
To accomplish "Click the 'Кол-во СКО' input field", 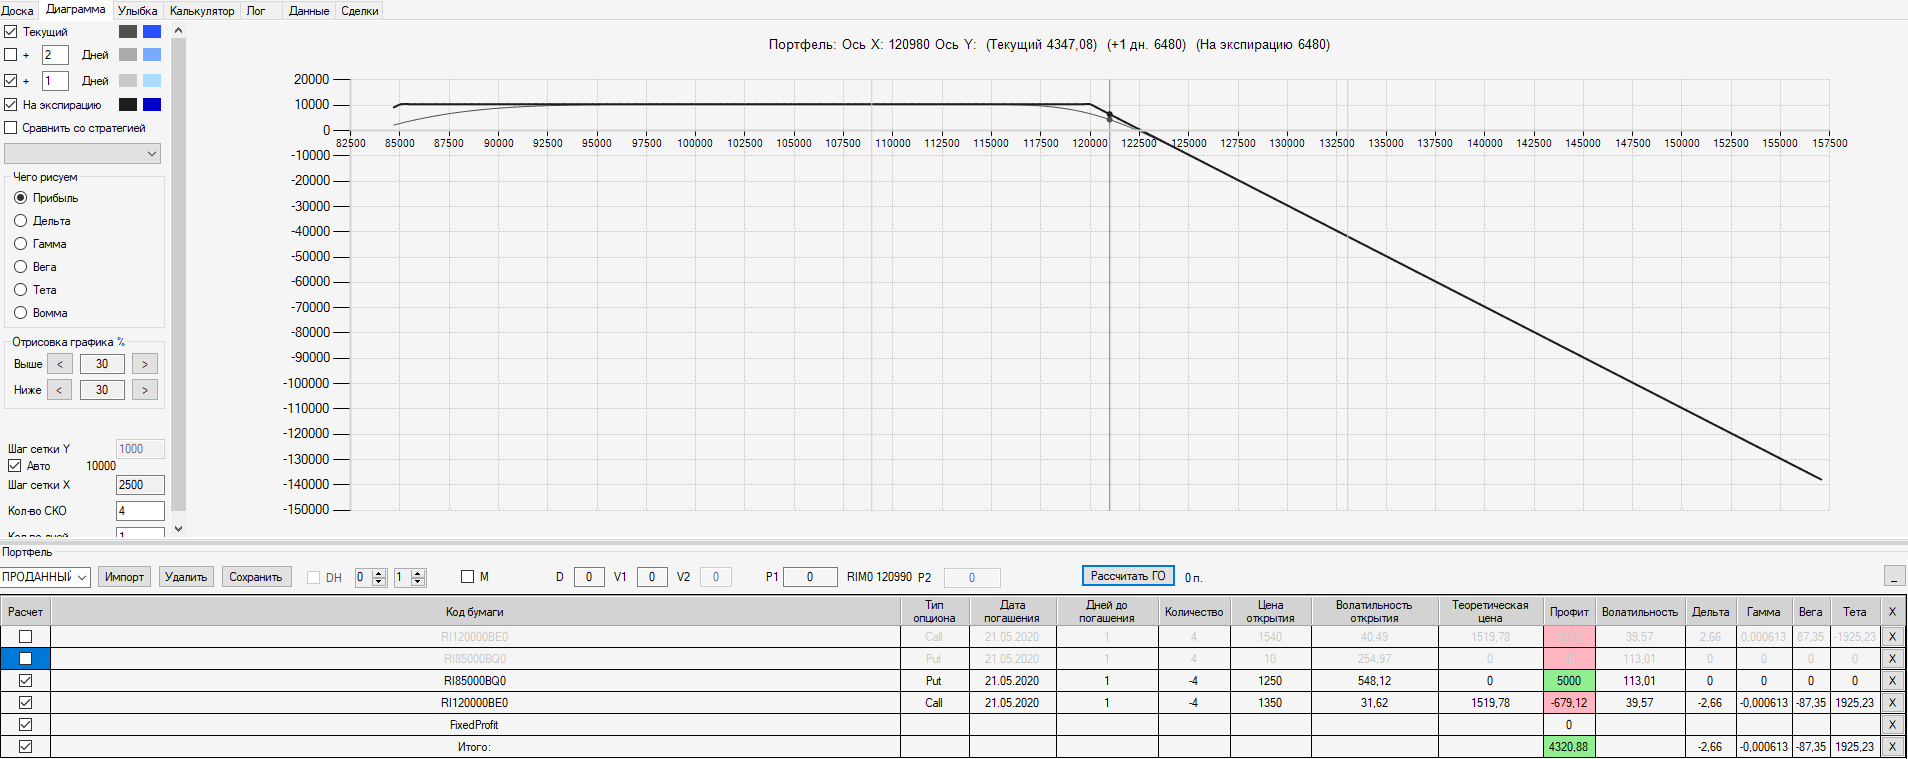I will click(140, 511).
